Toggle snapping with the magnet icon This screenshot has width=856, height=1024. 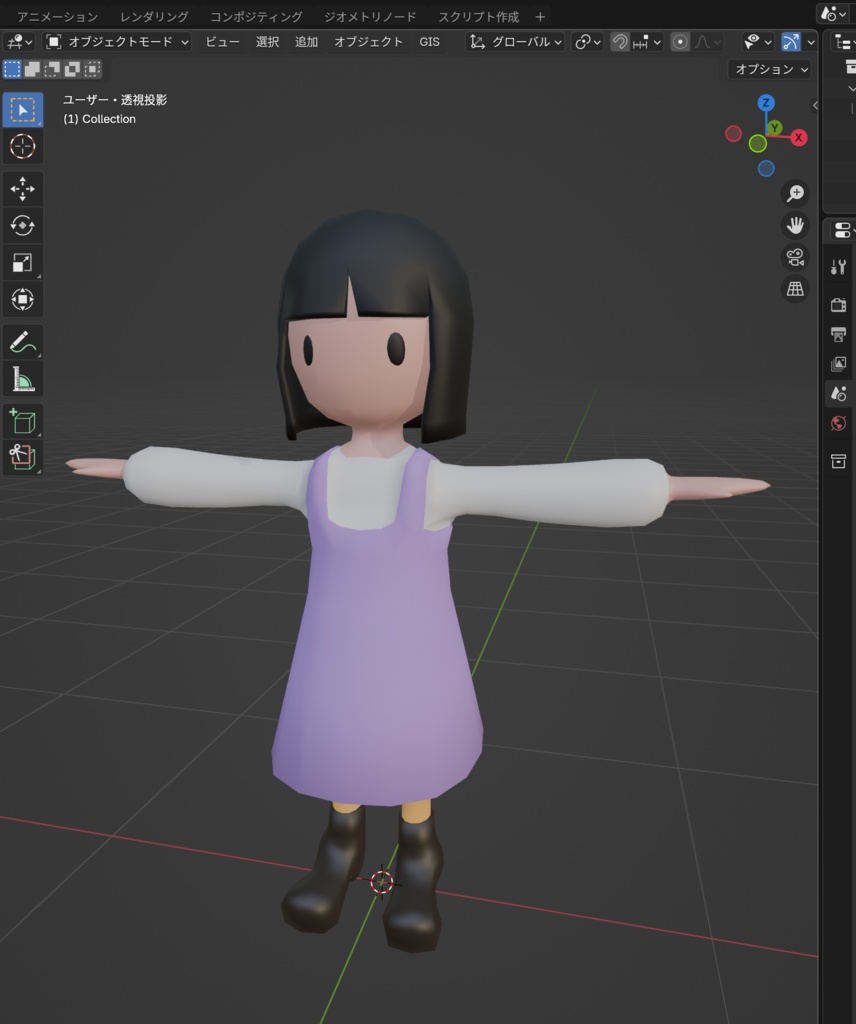pos(620,42)
